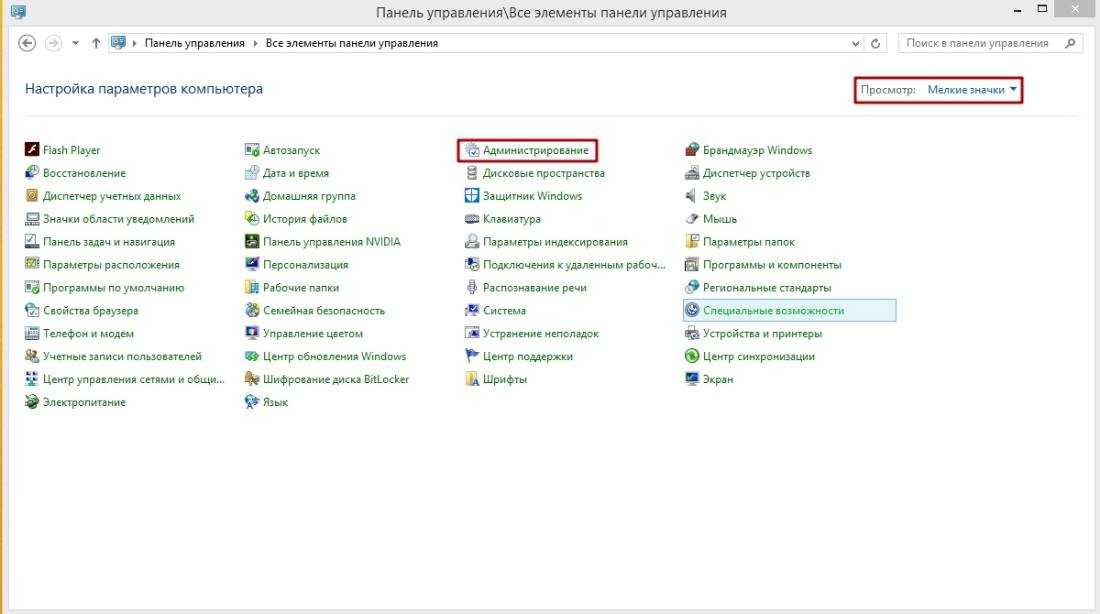Click Панель управления breadcrumb in address bar
The width and height of the screenshot is (1100, 614).
pyautogui.click(x=194, y=43)
